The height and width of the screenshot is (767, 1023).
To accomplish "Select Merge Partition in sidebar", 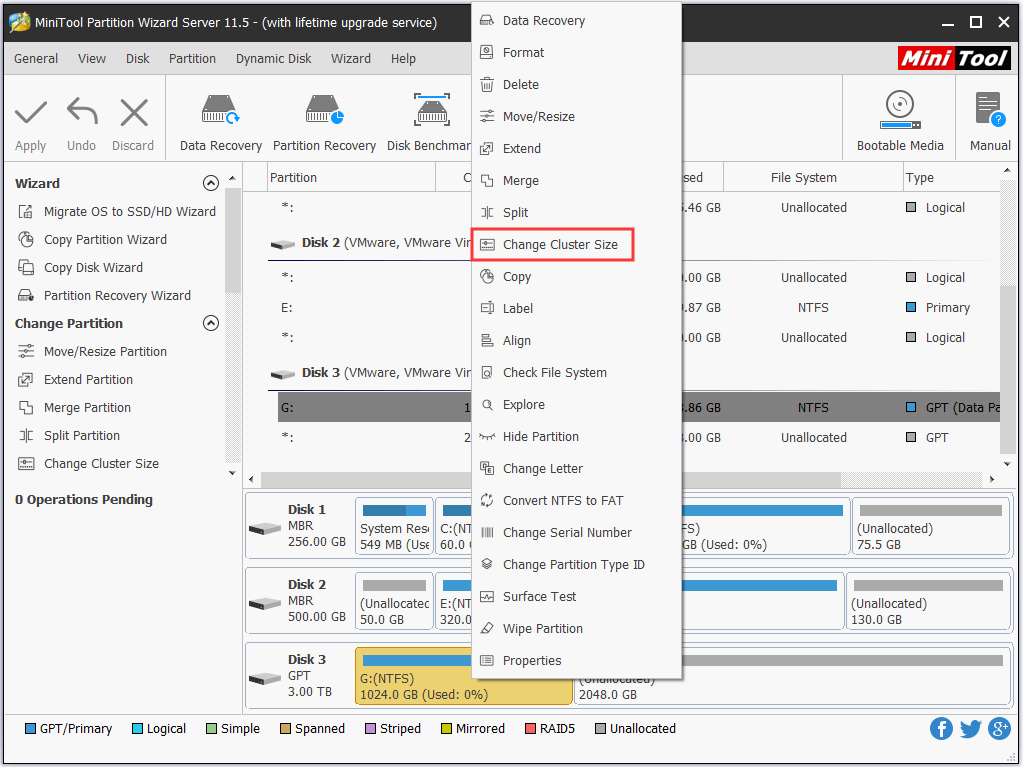I will point(74,408).
